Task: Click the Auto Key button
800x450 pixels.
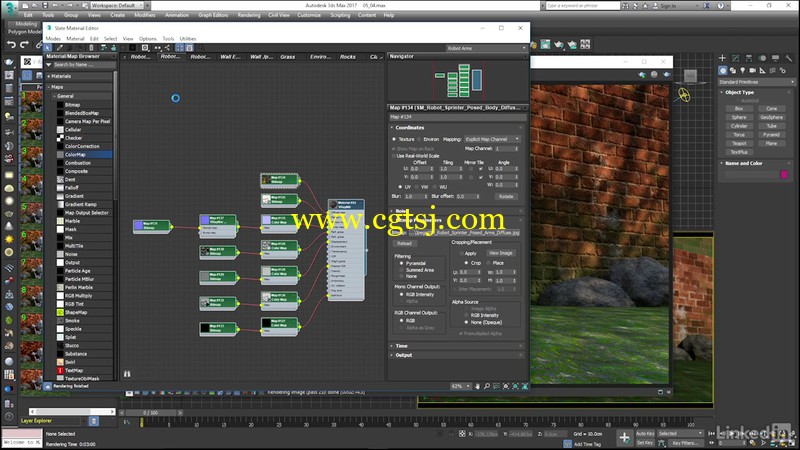Action: point(645,434)
